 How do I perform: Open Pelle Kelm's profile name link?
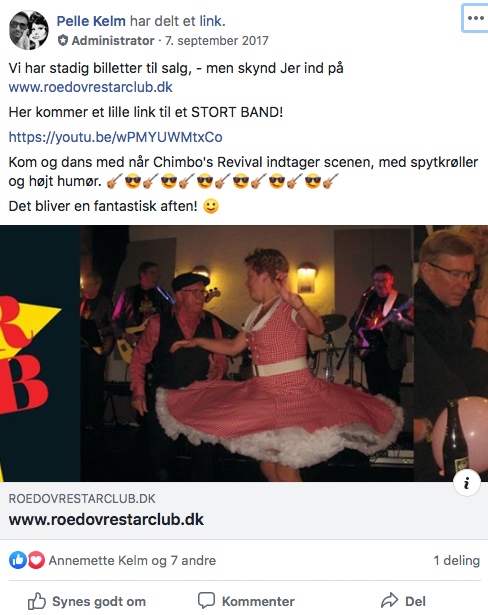coord(91,21)
